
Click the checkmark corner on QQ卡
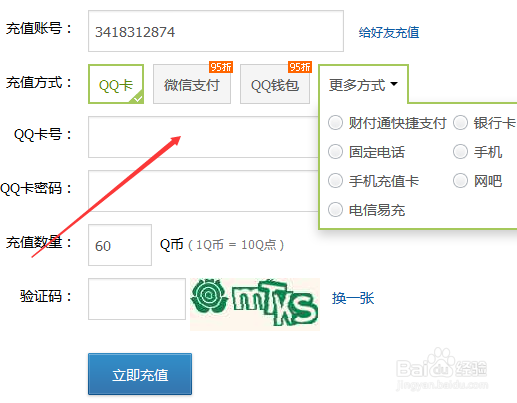[138, 98]
